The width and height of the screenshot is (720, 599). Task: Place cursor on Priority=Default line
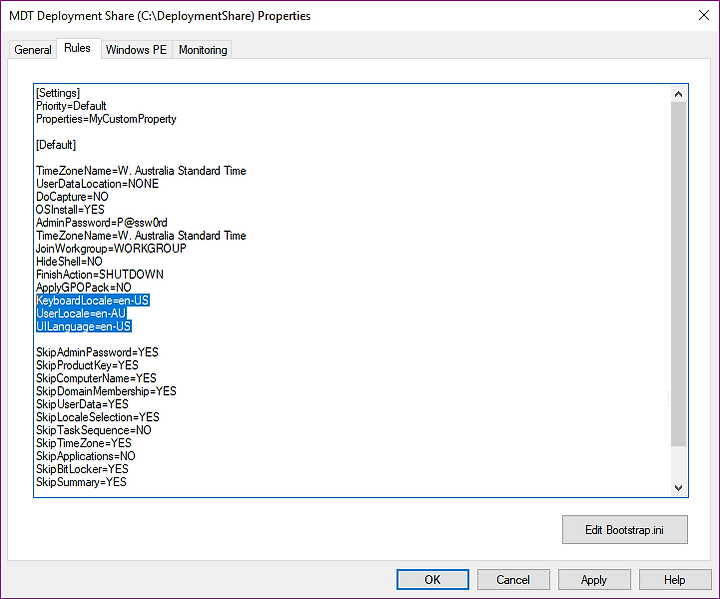click(71, 106)
